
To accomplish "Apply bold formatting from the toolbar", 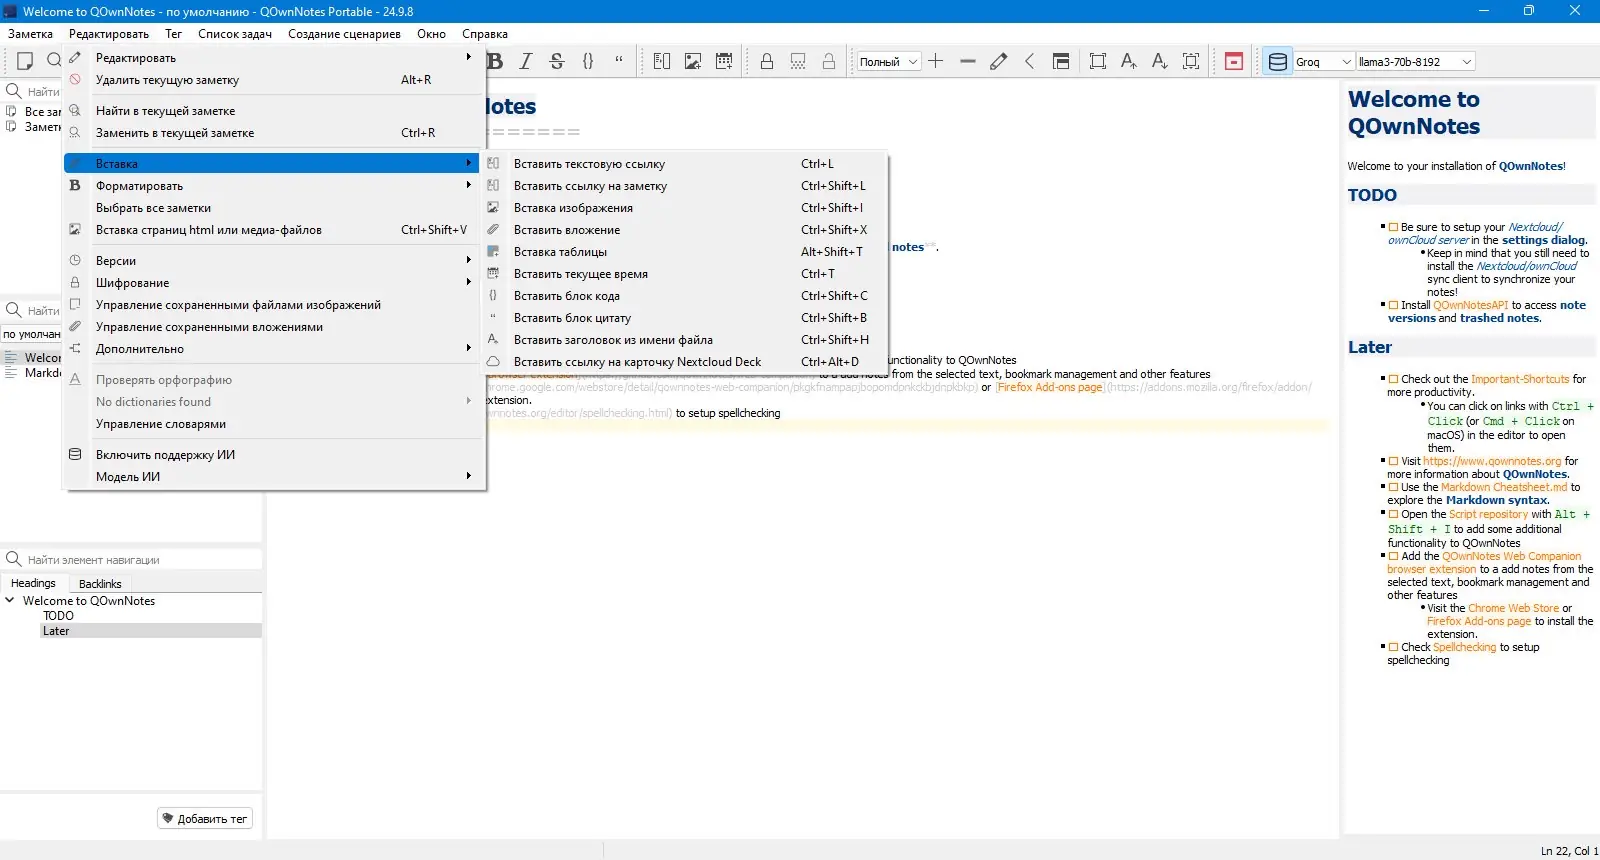I will [495, 61].
